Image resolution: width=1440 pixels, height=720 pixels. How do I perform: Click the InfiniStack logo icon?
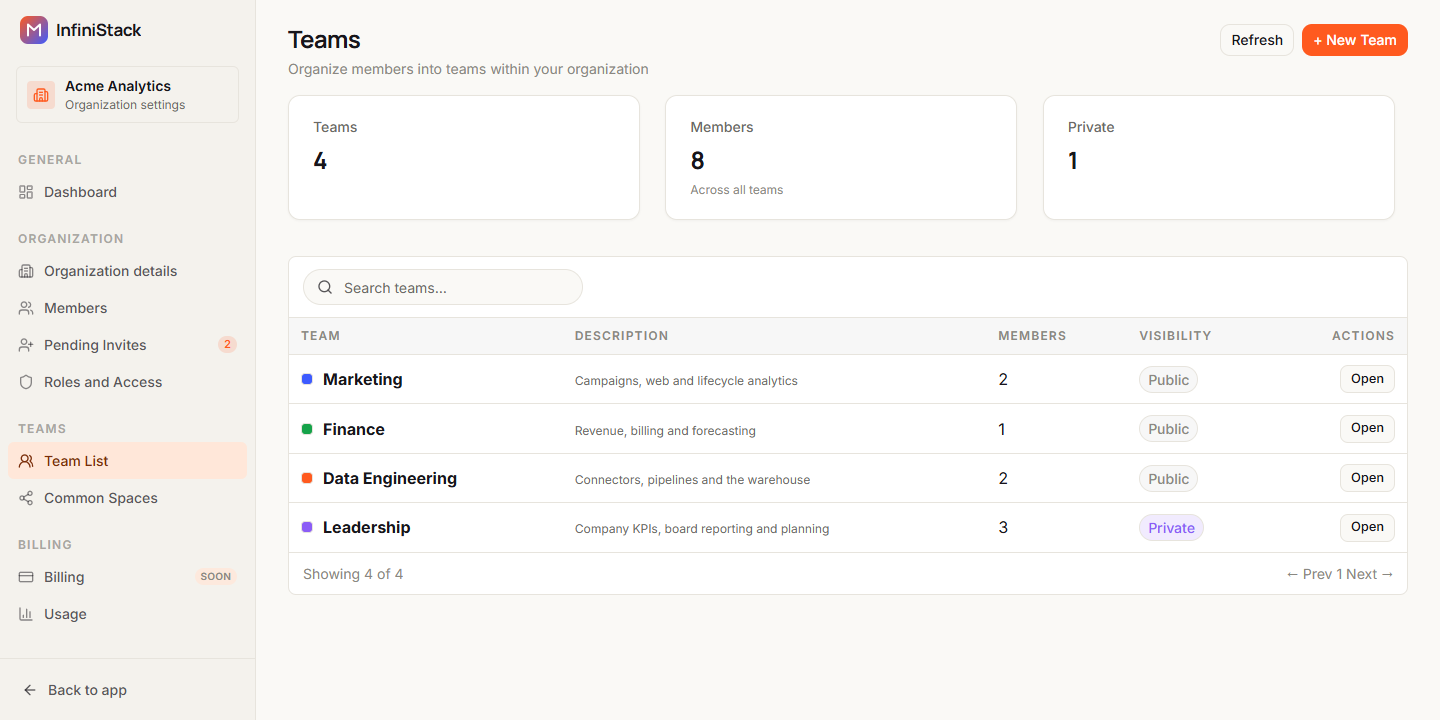(x=34, y=30)
